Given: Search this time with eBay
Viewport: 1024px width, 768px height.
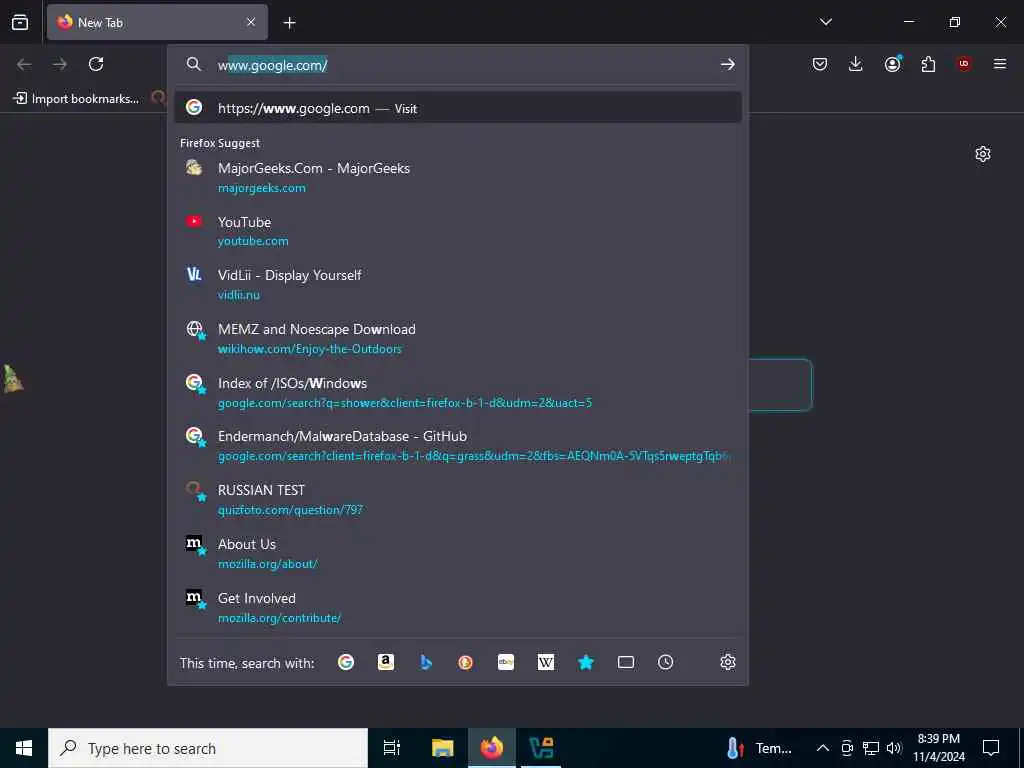Looking at the screenshot, I should pos(506,662).
